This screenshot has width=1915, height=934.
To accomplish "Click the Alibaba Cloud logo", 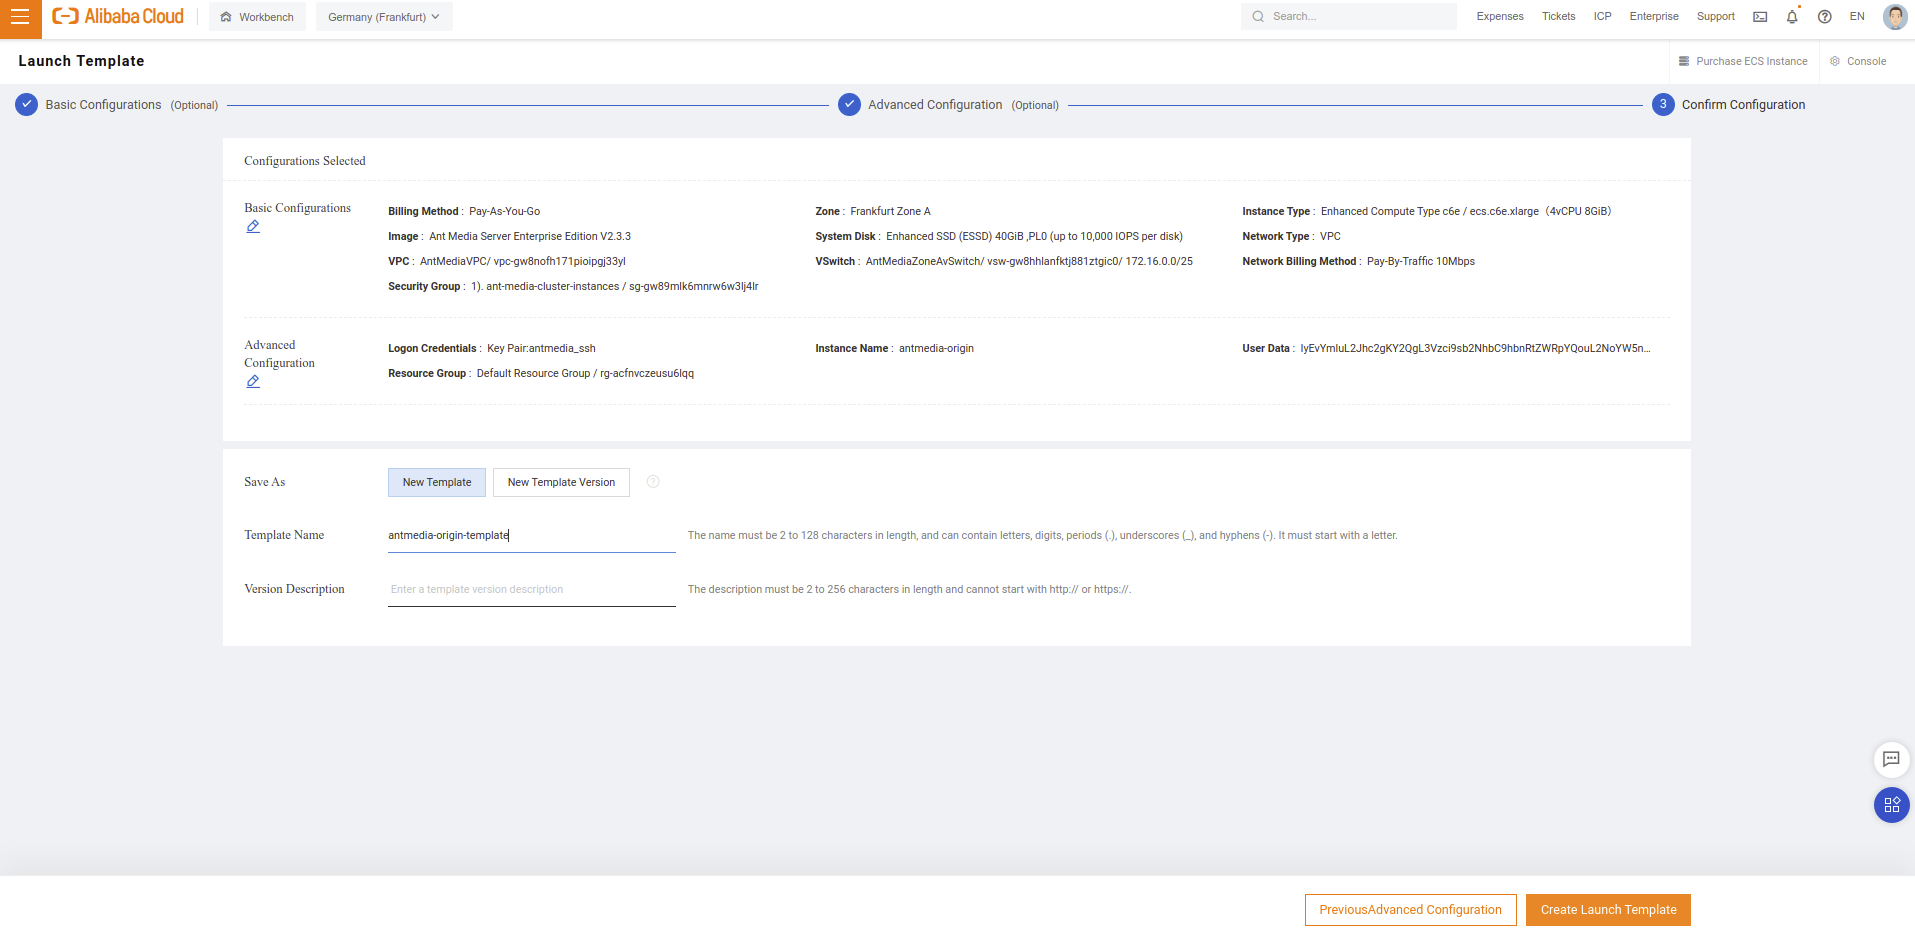I will pos(118,16).
